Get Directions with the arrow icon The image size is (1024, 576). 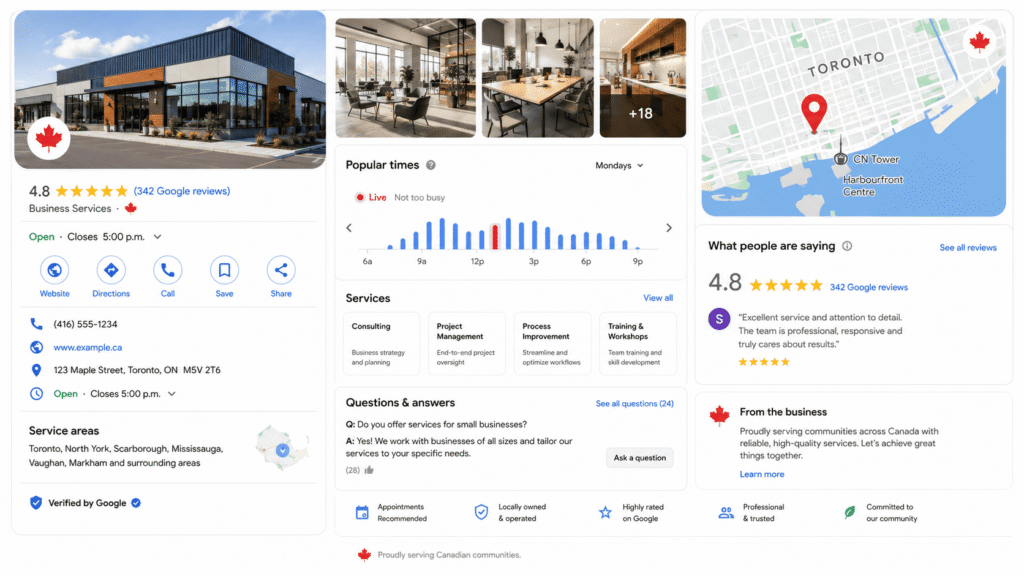coord(111,270)
